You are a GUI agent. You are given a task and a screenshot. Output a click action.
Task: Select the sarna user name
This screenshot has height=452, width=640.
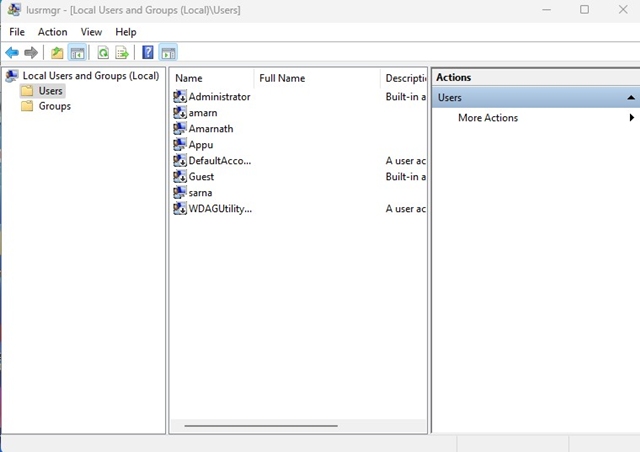coord(200,192)
